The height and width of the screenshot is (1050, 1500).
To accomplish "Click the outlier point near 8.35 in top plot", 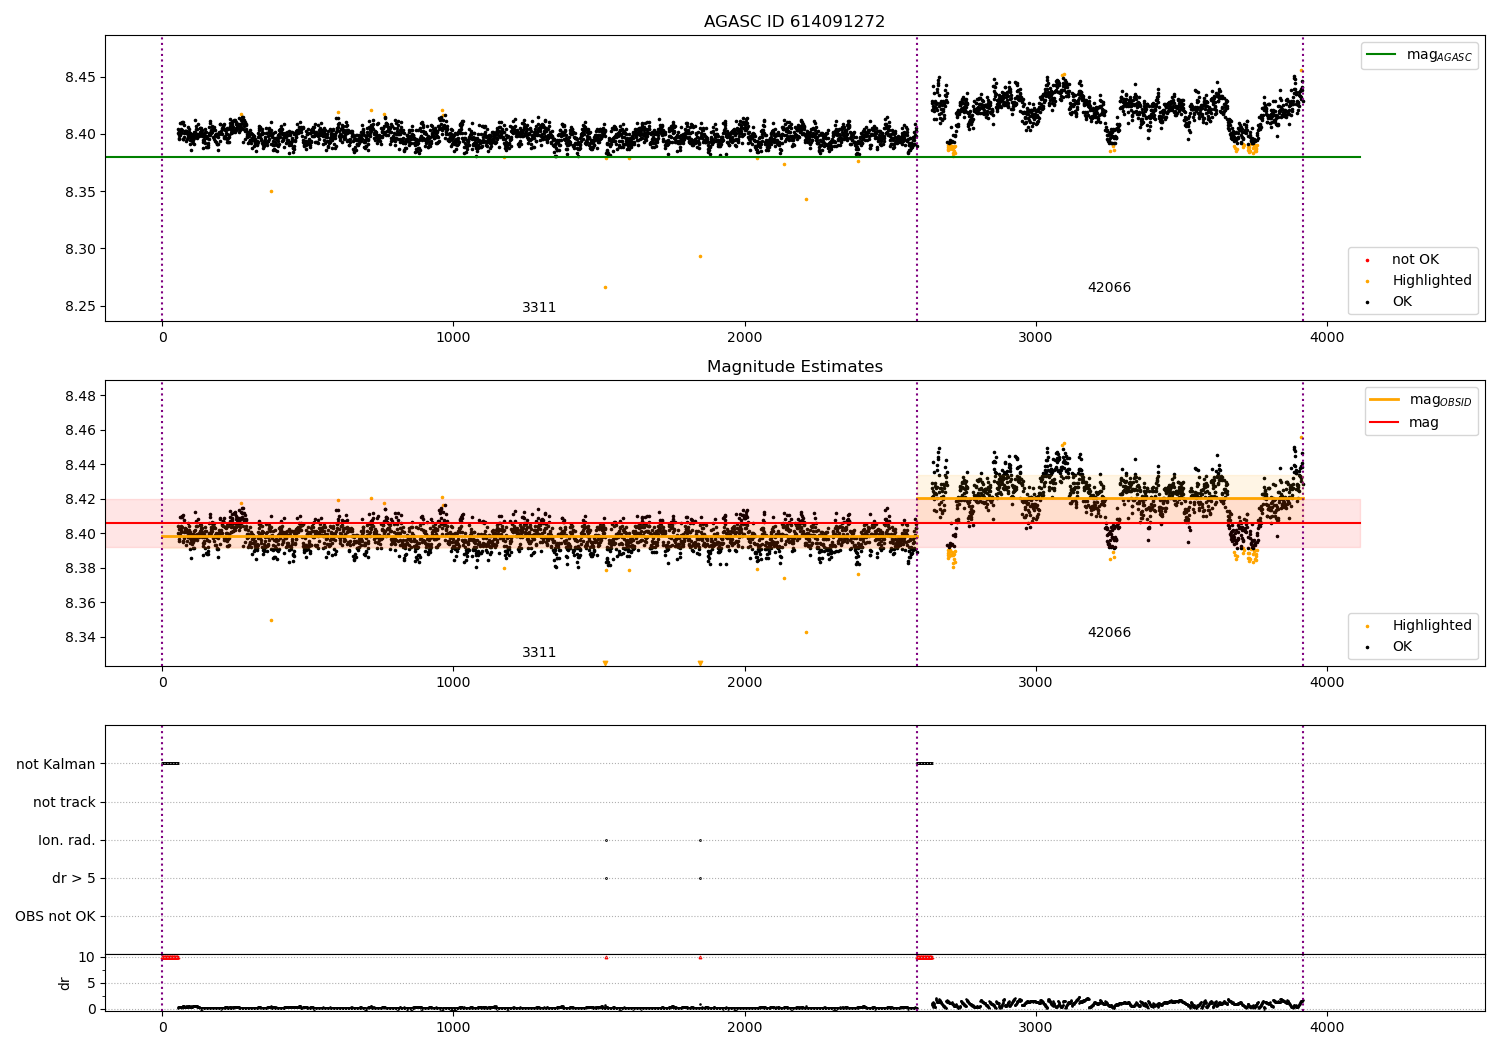I will coord(271,191).
